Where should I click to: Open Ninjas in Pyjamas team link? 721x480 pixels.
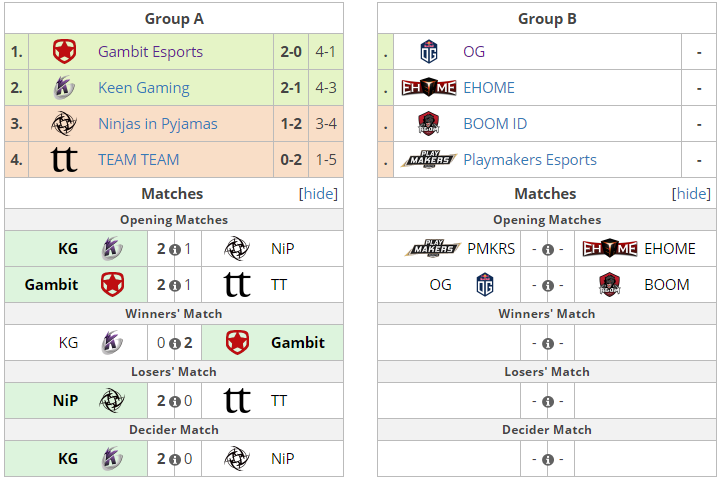(x=158, y=124)
